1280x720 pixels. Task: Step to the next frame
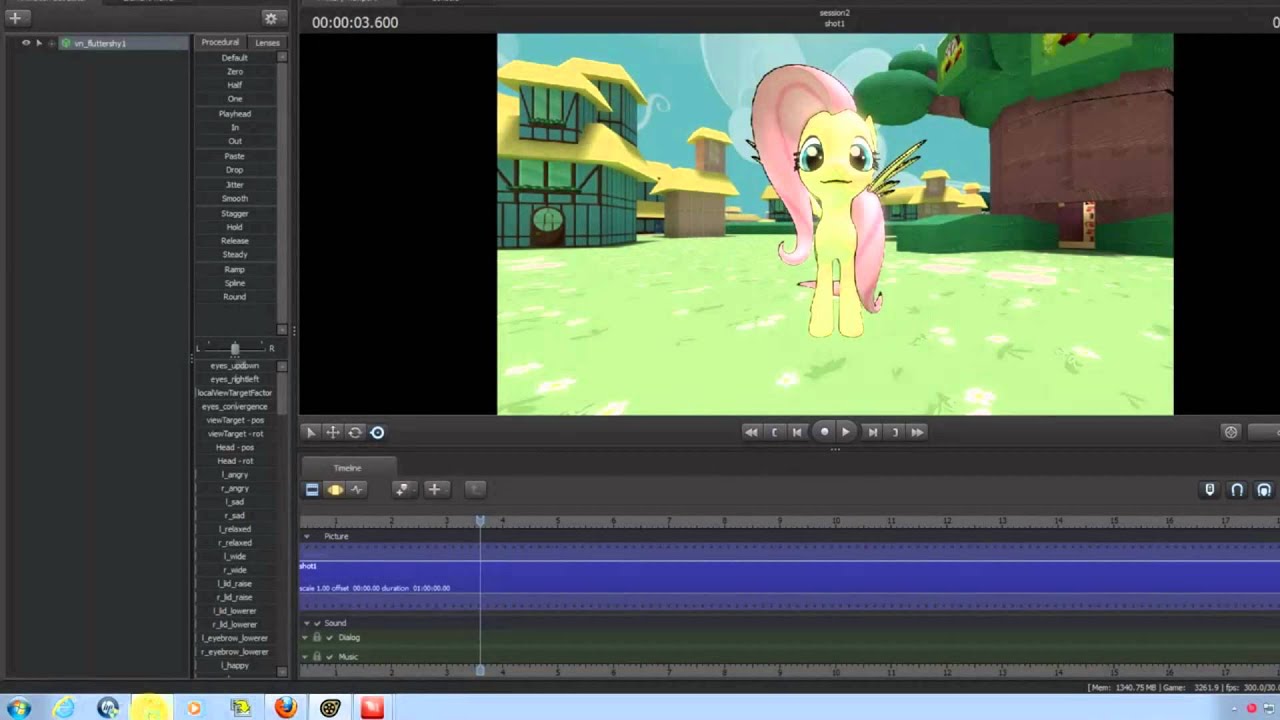pos(872,432)
